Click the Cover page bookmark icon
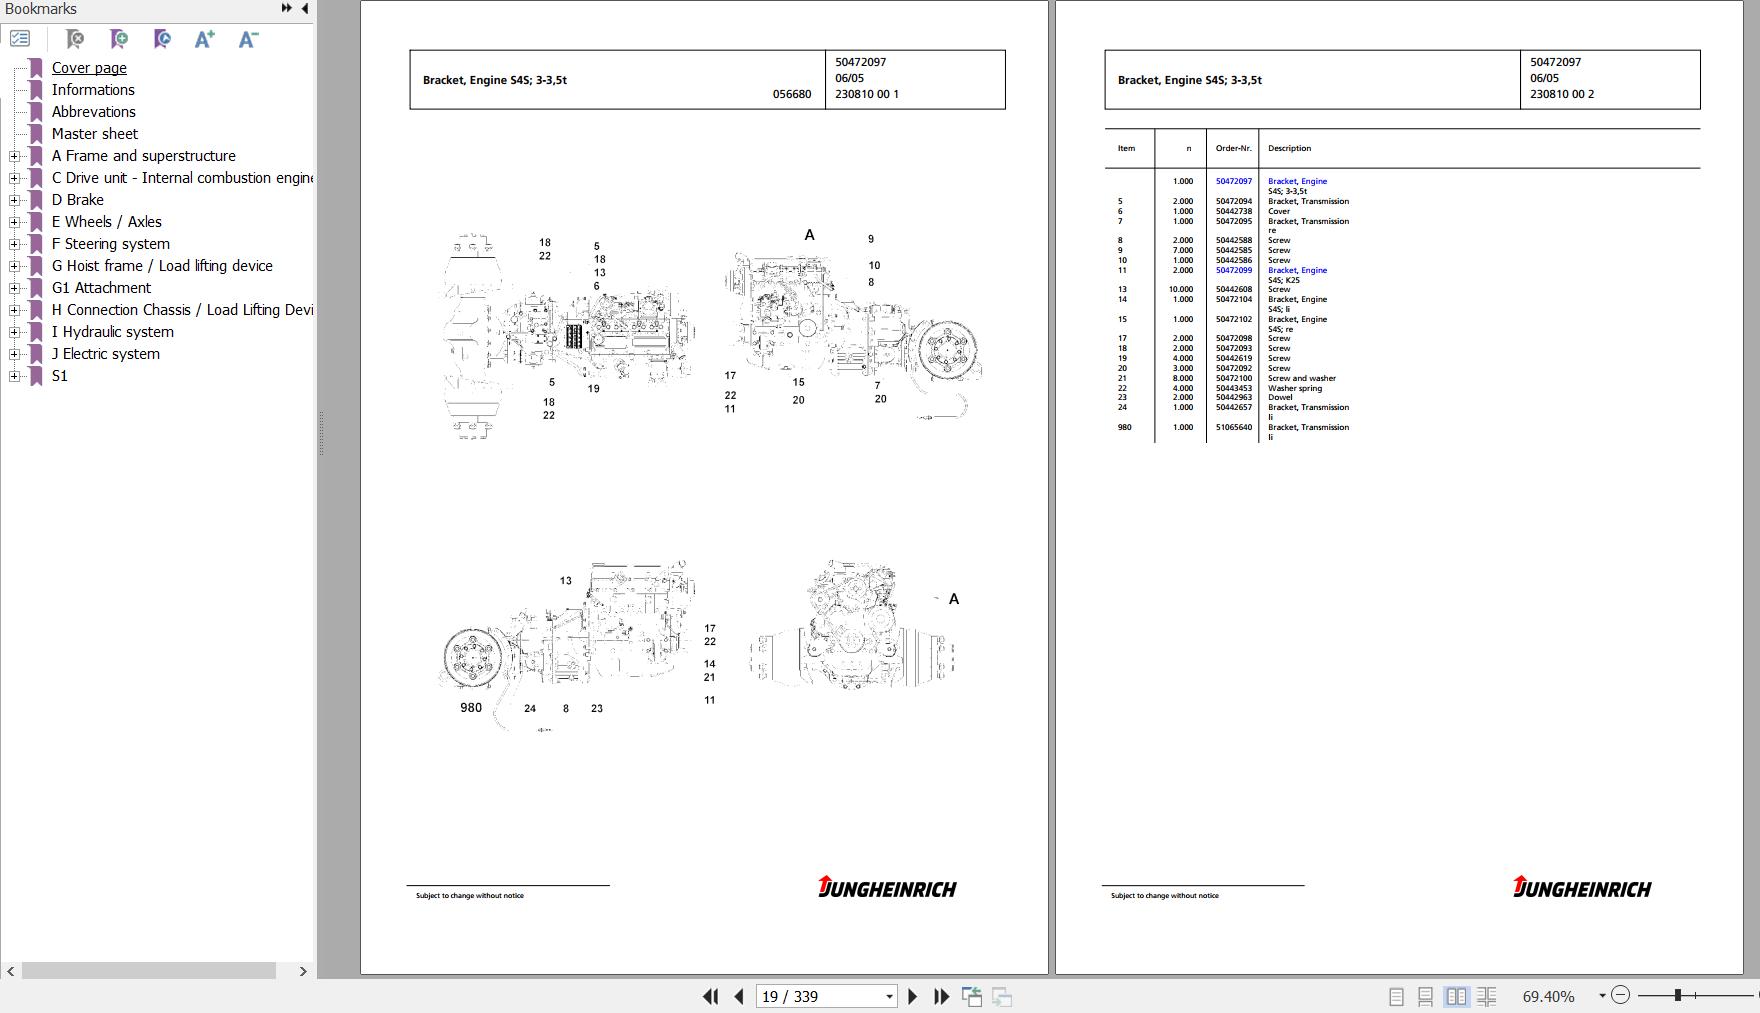 [x=36, y=68]
